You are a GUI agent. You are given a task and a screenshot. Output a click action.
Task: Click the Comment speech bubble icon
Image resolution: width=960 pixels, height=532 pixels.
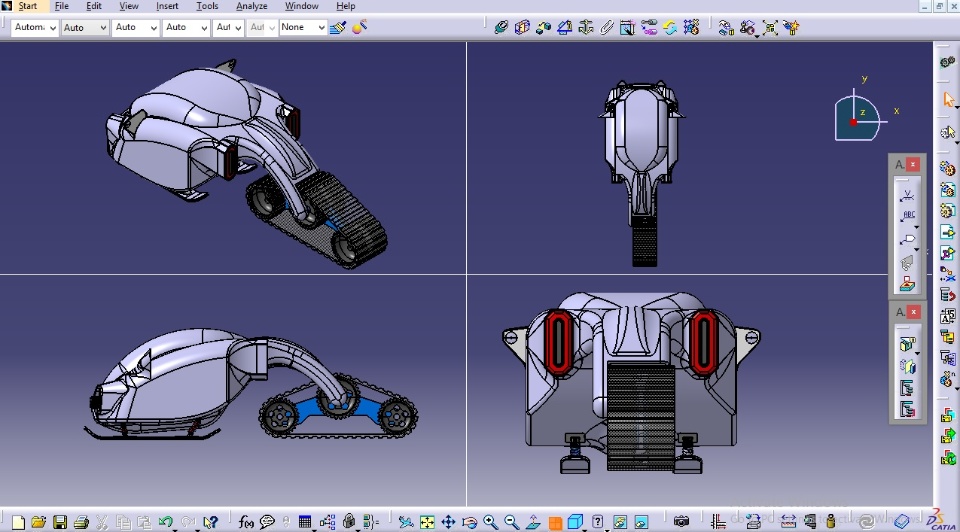(x=267, y=522)
